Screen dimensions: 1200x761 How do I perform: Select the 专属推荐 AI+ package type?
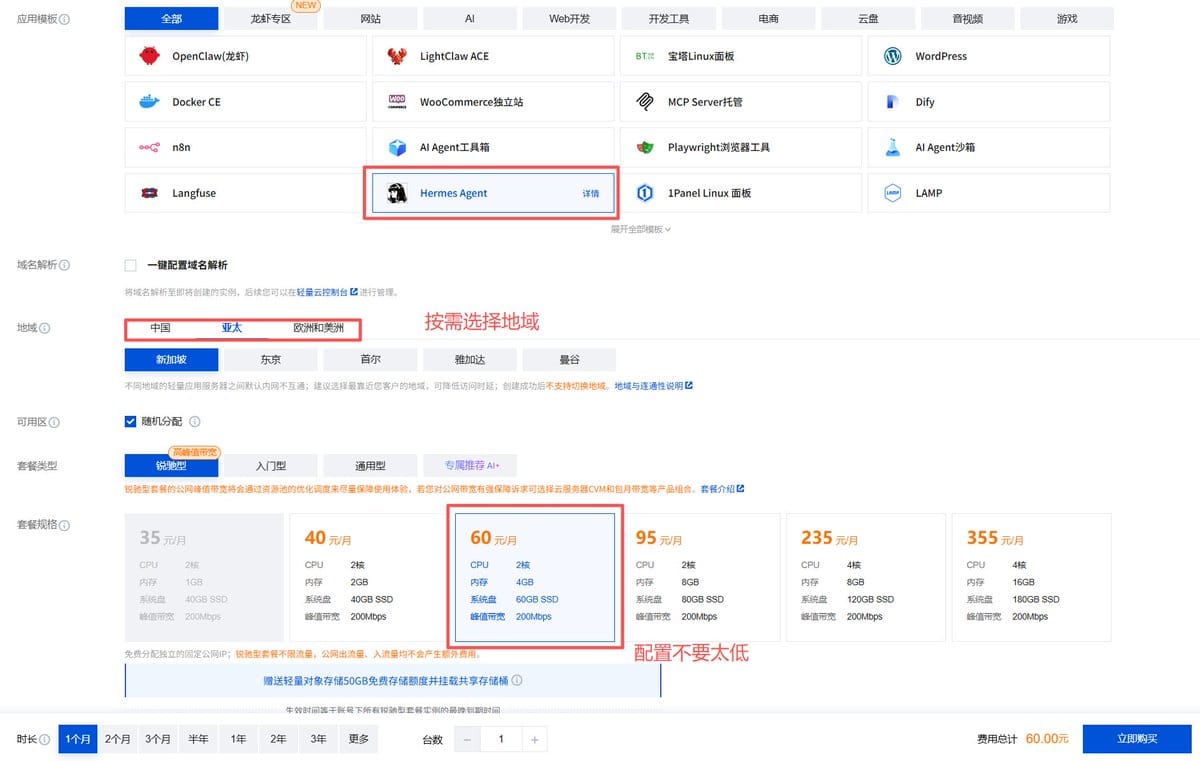click(x=470, y=465)
